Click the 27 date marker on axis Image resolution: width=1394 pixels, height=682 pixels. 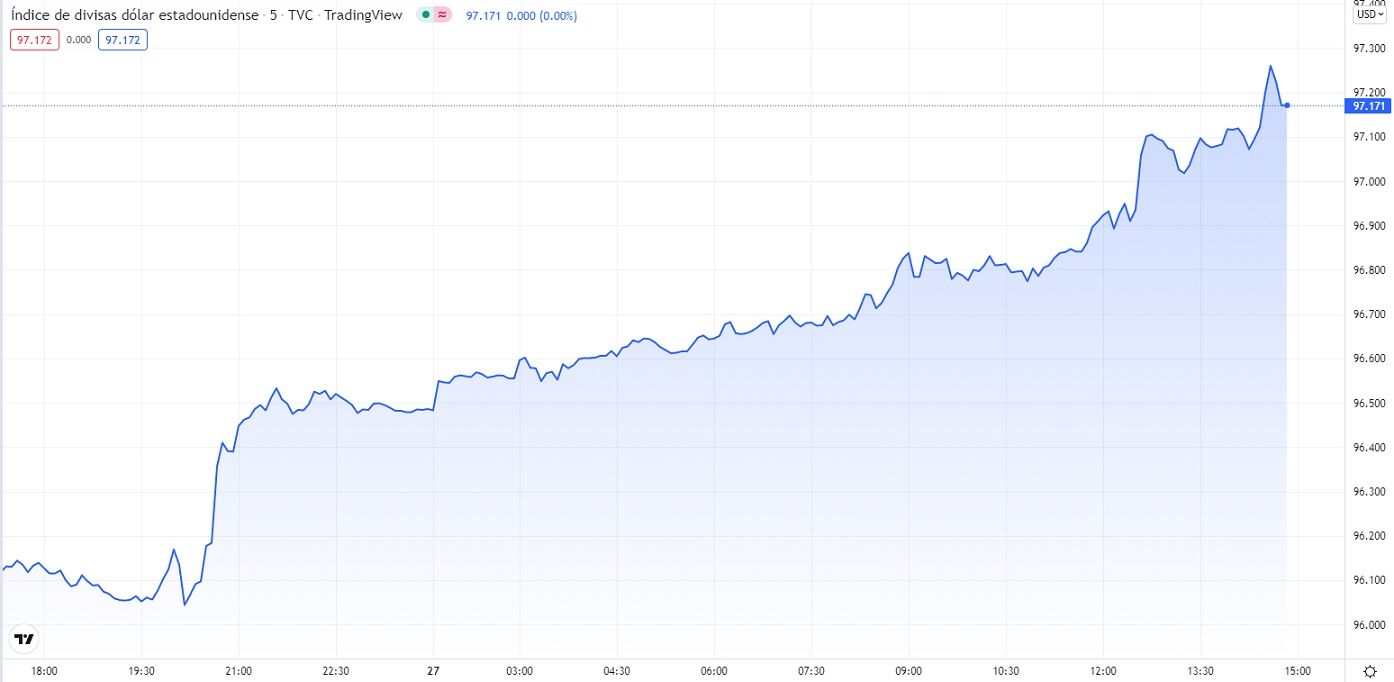(433, 671)
